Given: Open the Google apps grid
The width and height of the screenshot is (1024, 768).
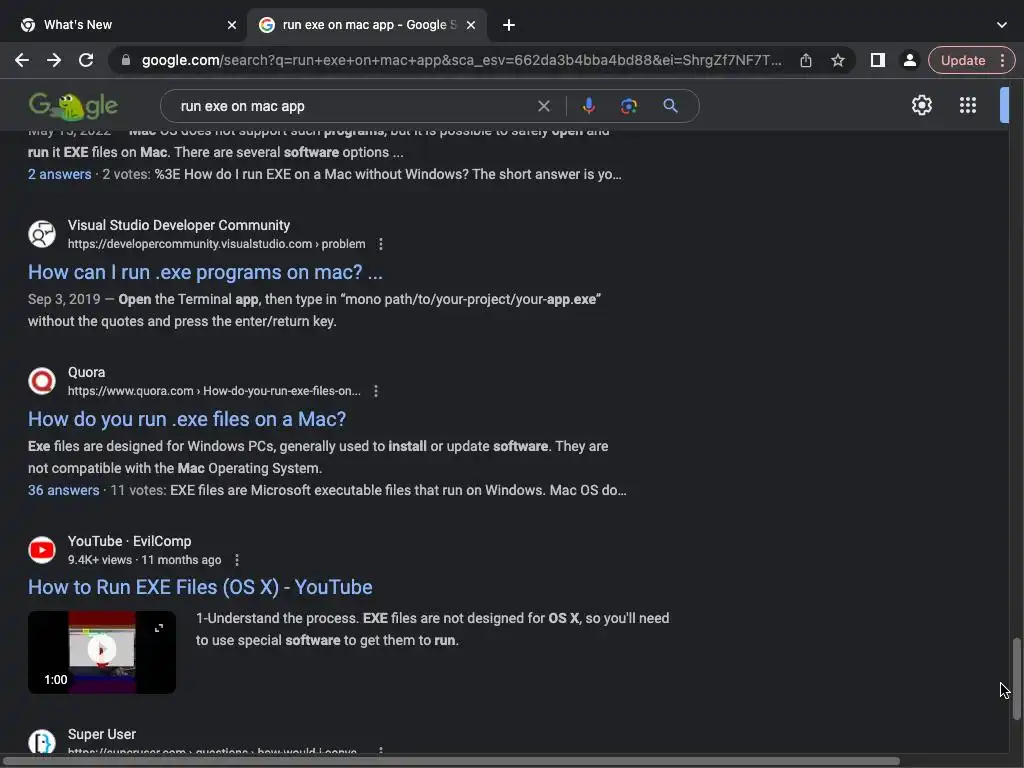Looking at the screenshot, I should 968,105.
